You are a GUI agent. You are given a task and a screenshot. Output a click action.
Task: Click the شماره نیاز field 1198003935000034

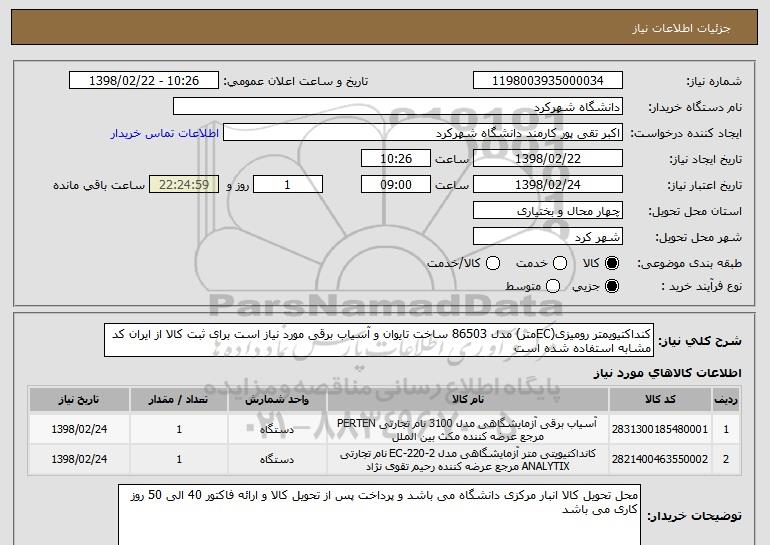pos(548,81)
